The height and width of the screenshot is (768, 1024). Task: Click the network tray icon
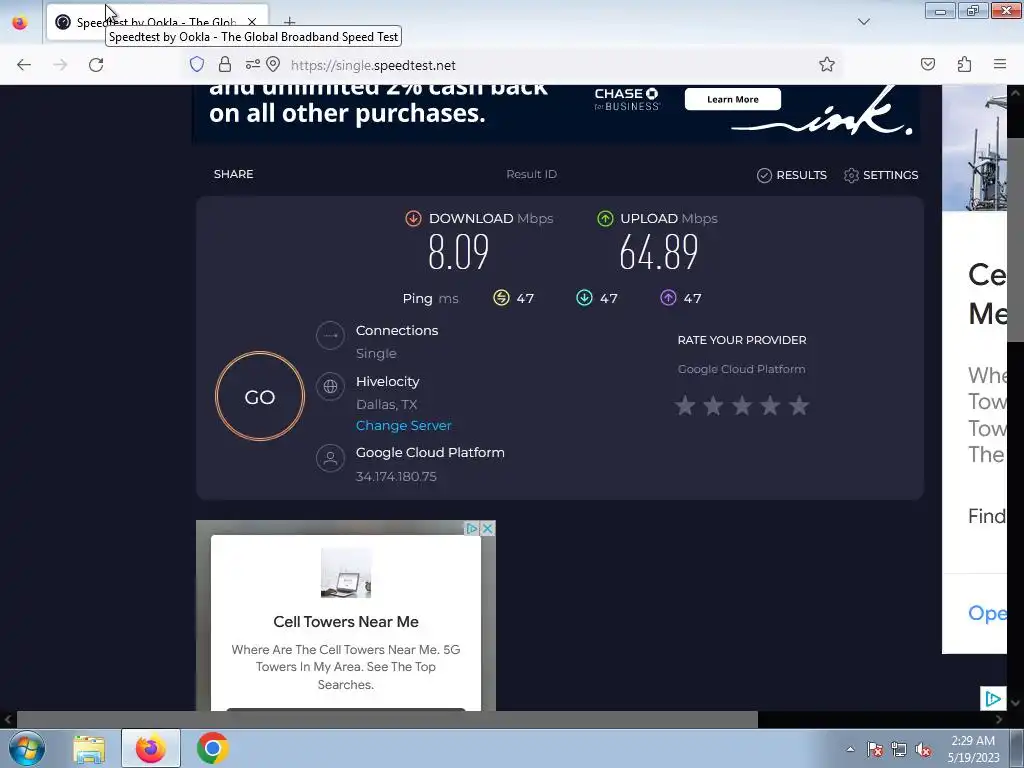[899, 749]
